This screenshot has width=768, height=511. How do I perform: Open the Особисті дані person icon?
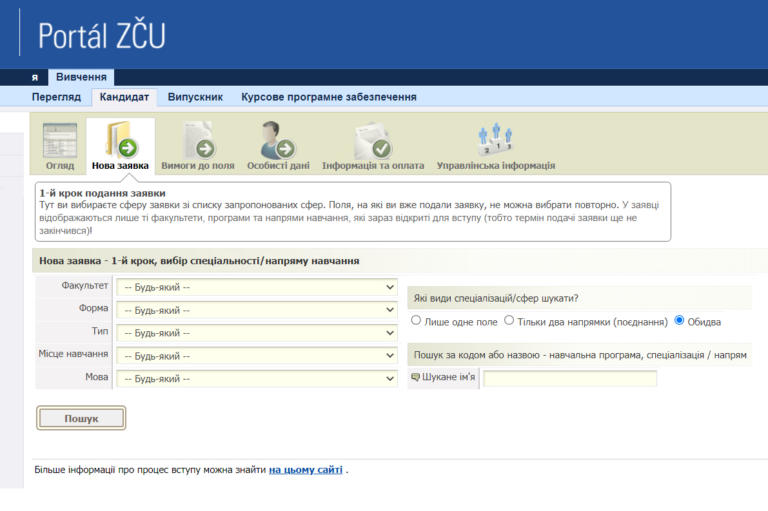click(277, 140)
